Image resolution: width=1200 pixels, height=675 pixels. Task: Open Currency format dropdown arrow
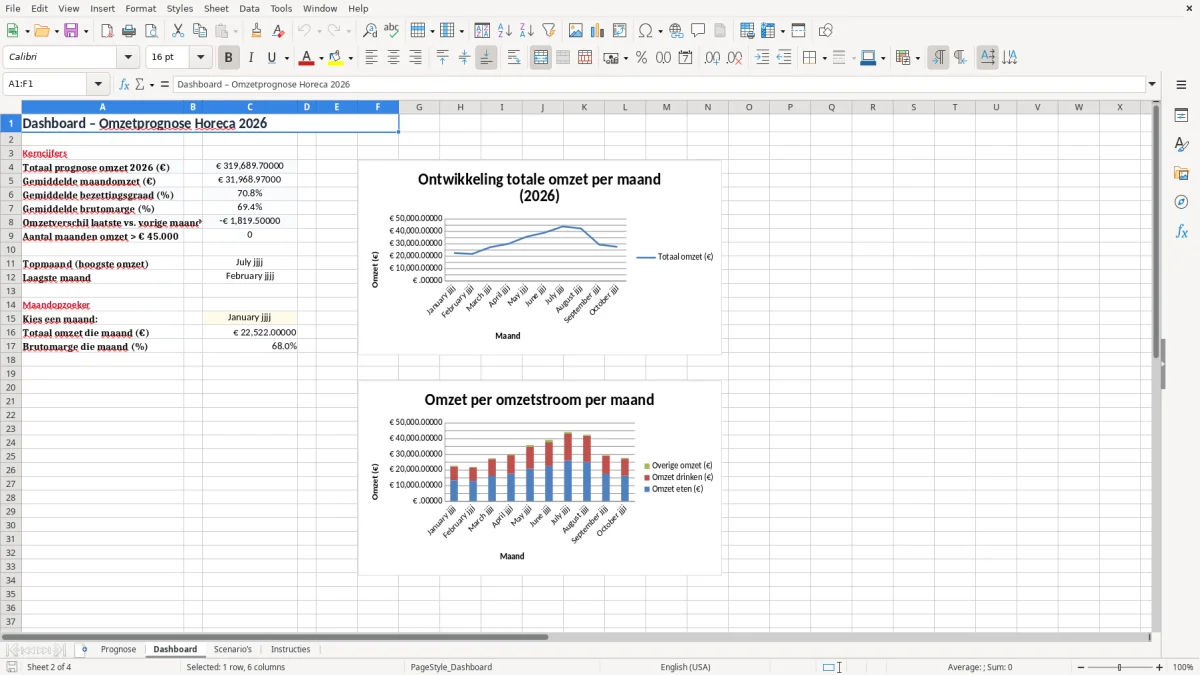pyautogui.click(x=625, y=58)
